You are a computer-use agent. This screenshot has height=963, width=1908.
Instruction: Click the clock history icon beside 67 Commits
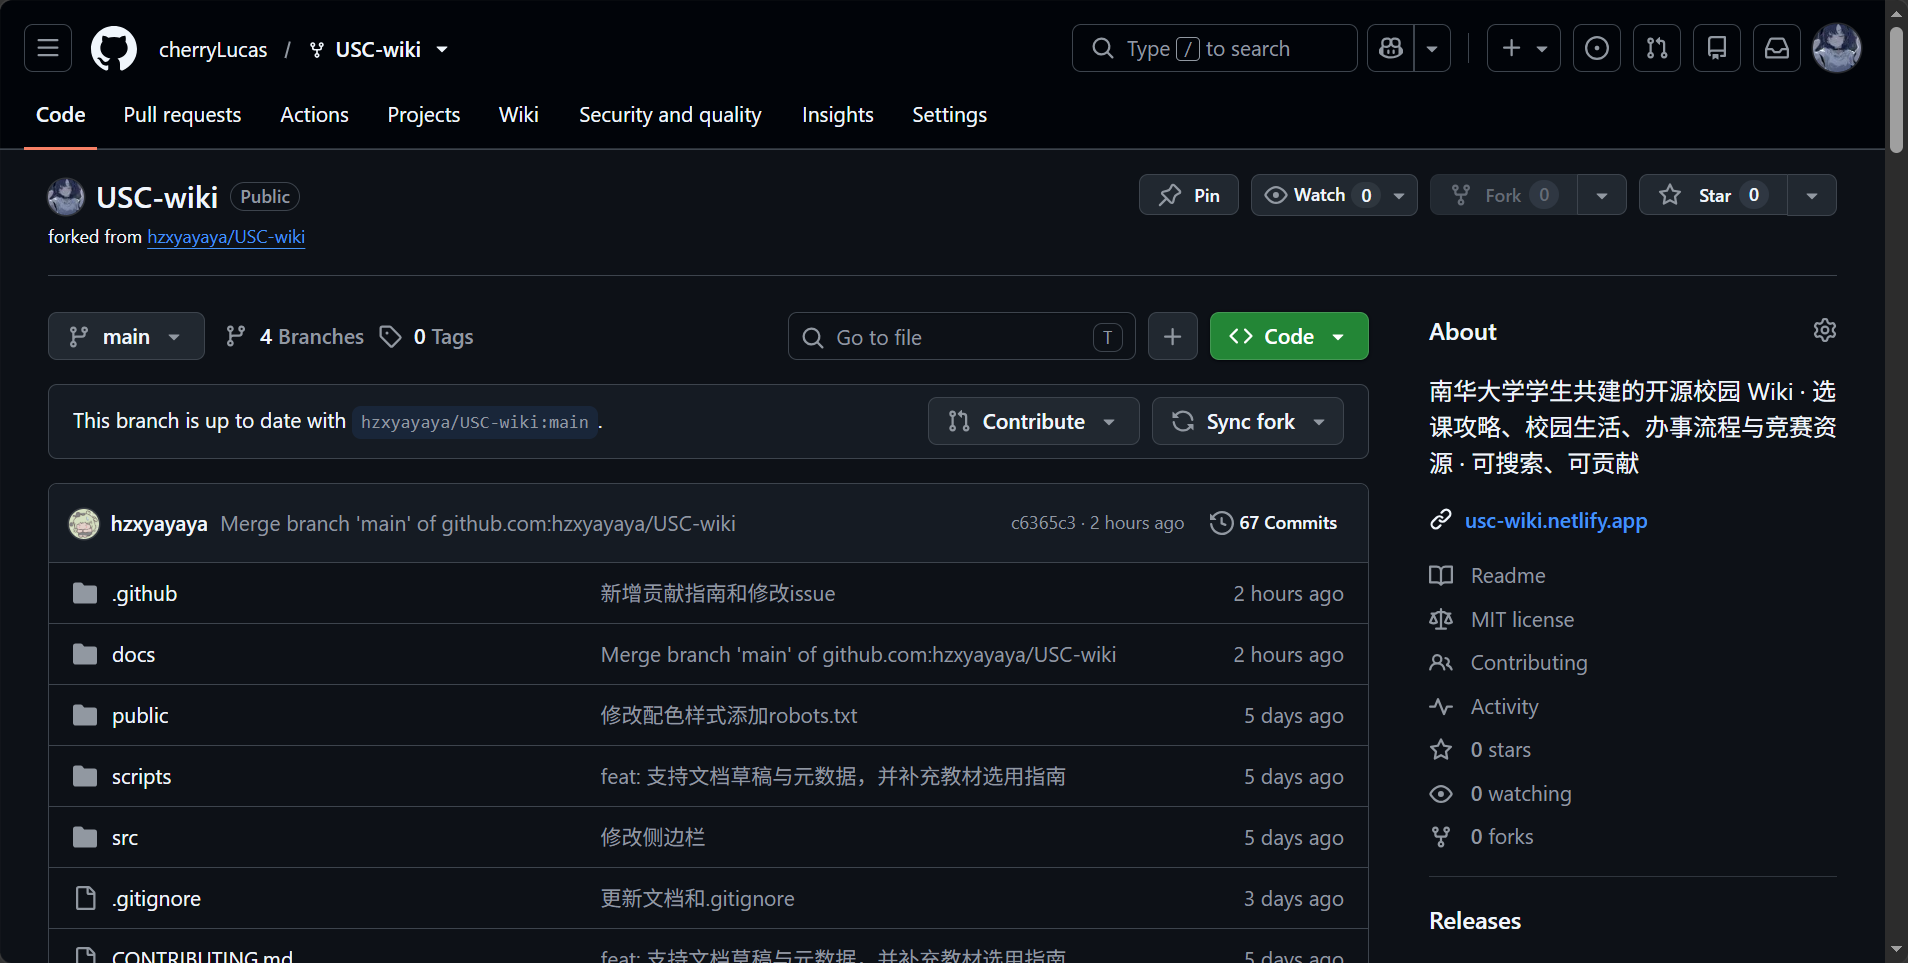(1221, 523)
